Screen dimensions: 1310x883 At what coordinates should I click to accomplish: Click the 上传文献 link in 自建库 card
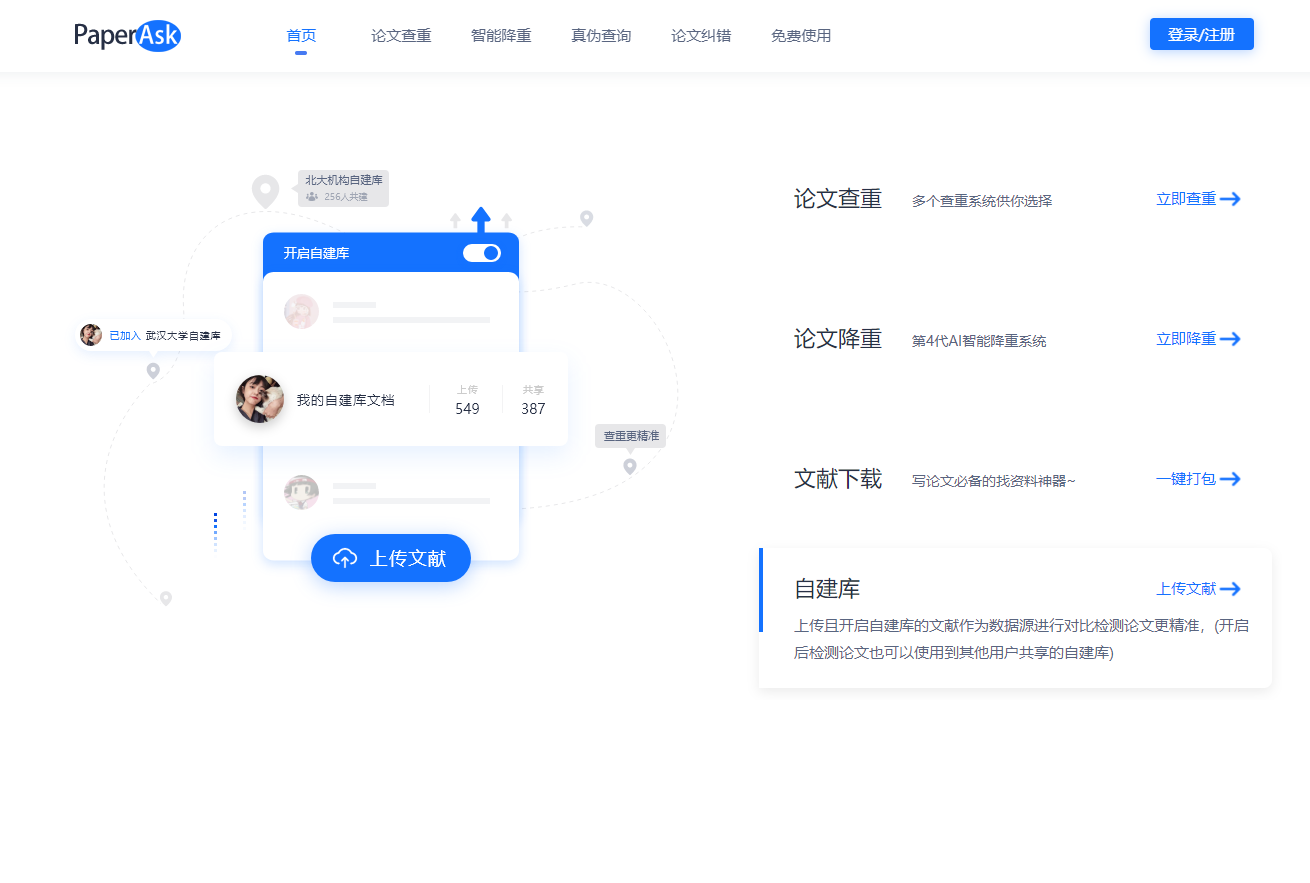tap(1186, 589)
